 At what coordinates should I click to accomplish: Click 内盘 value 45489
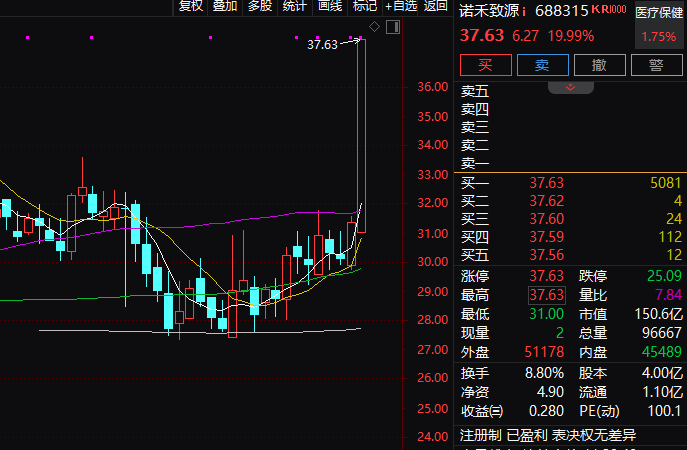pos(662,352)
